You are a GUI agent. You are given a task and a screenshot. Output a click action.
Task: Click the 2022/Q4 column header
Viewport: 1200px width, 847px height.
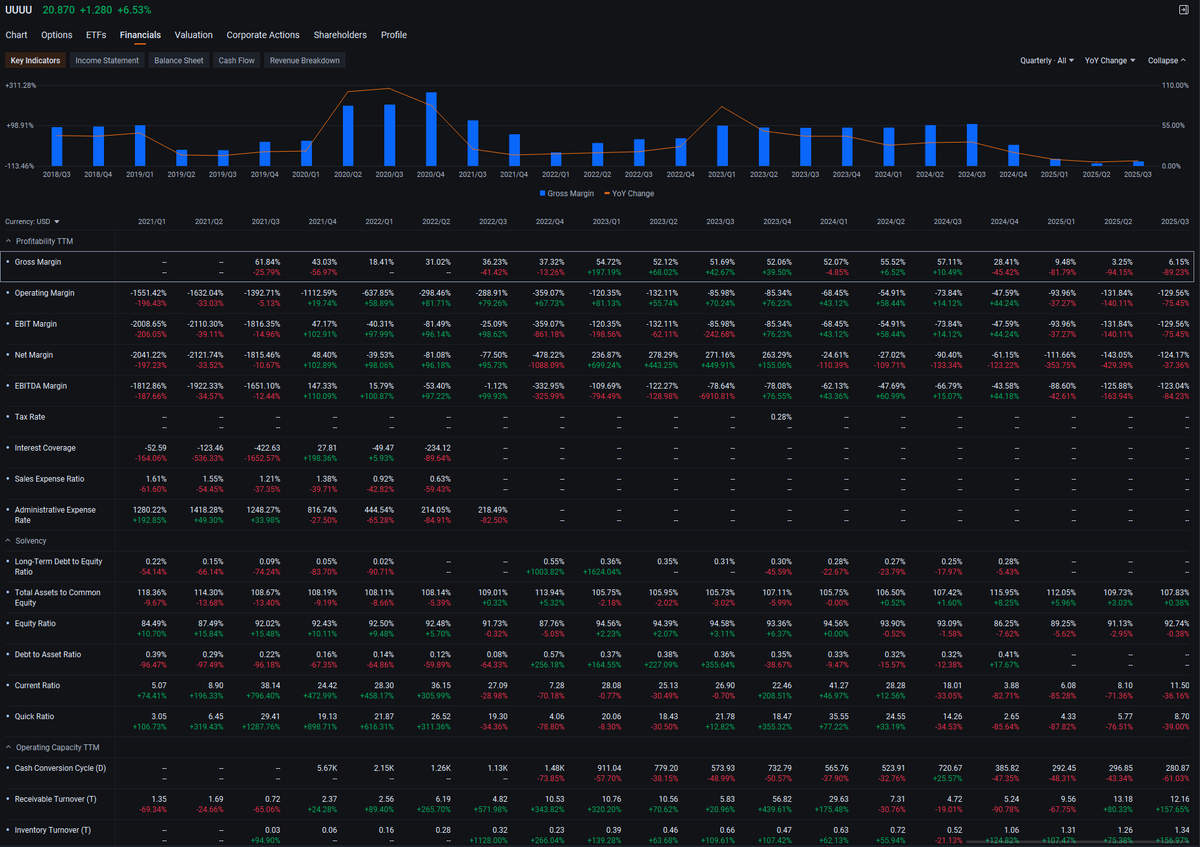pos(550,221)
